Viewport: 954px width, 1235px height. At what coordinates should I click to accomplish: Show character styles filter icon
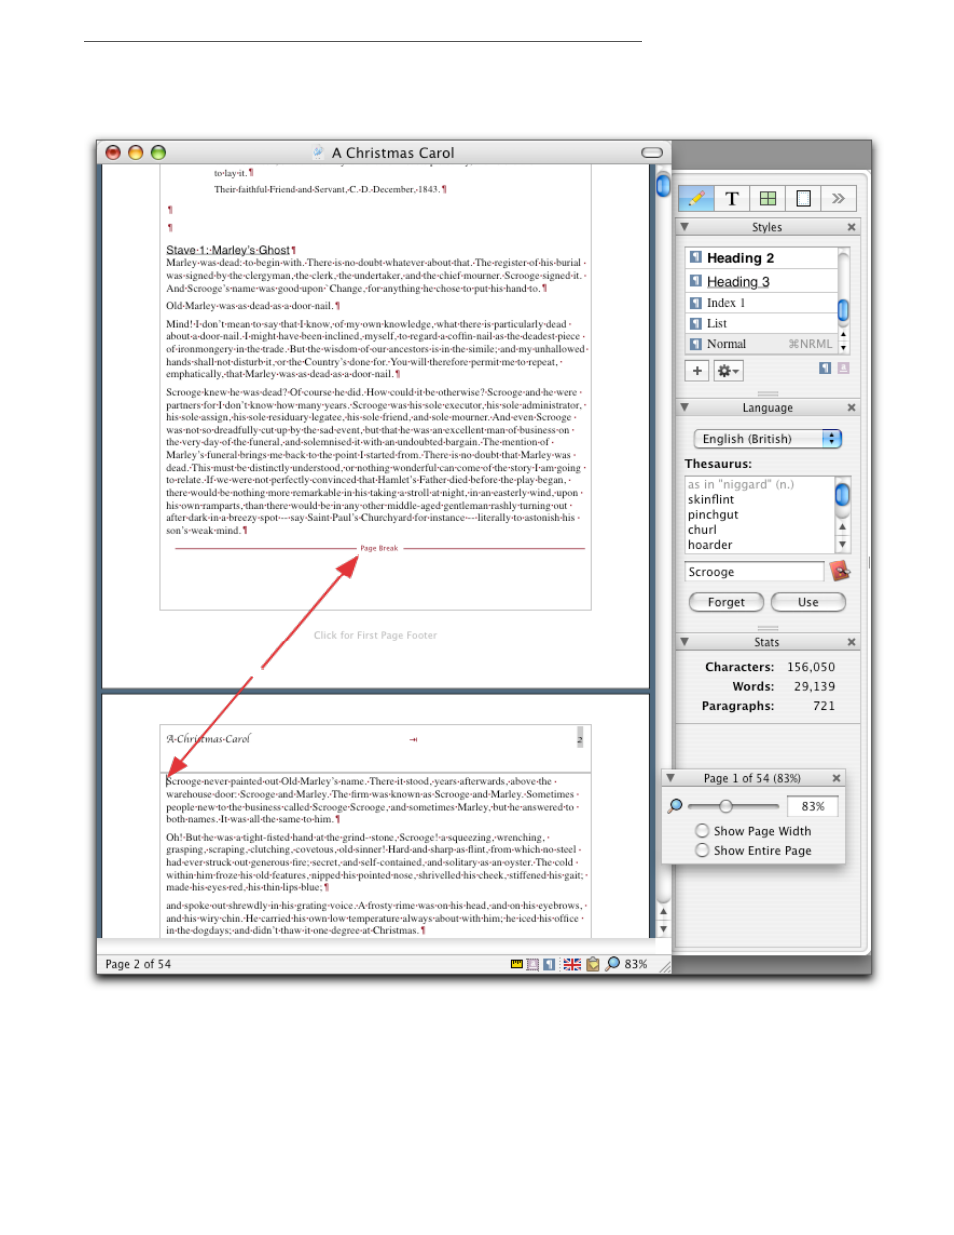[x=843, y=368]
